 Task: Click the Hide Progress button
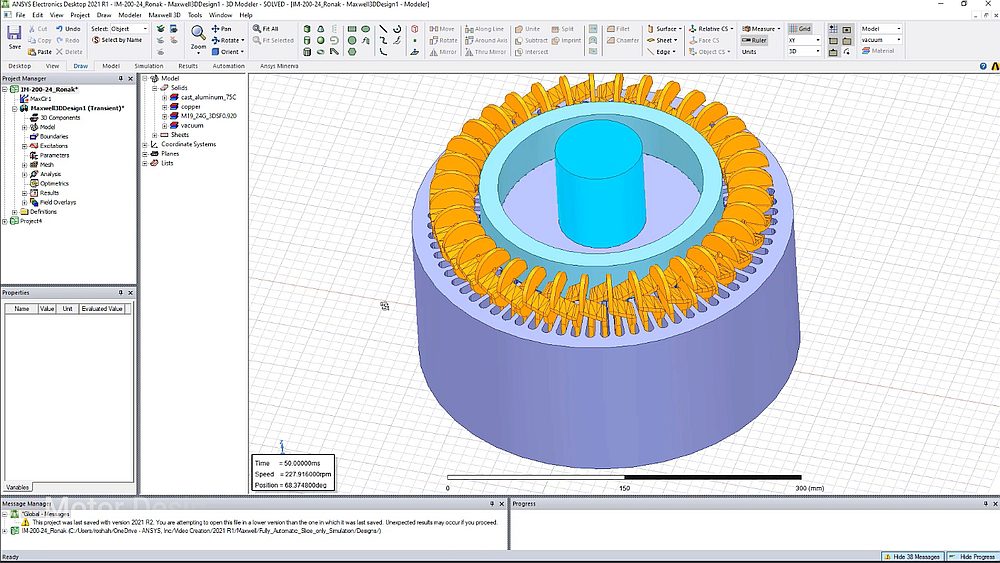972,557
